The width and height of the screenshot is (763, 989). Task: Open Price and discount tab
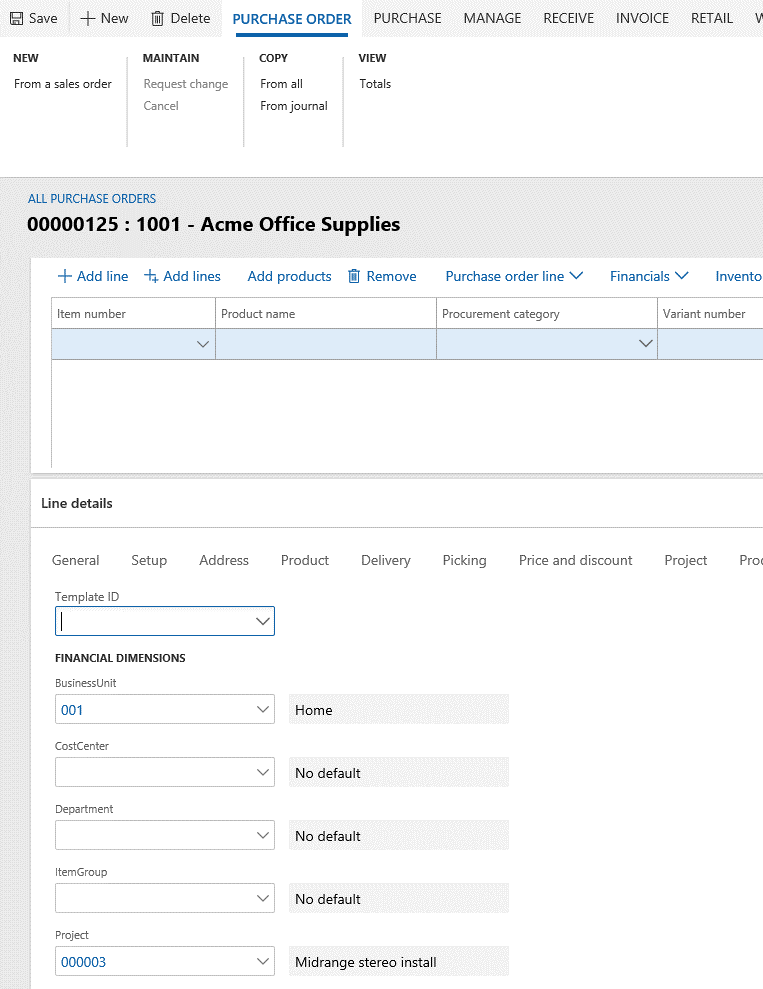coord(575,560)
